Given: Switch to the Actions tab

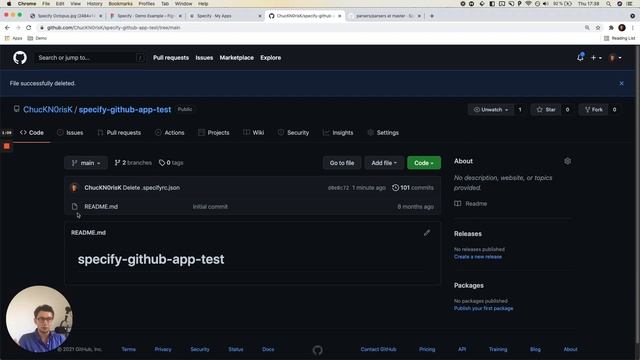Looking at the screenshot, I should point(170,133).
